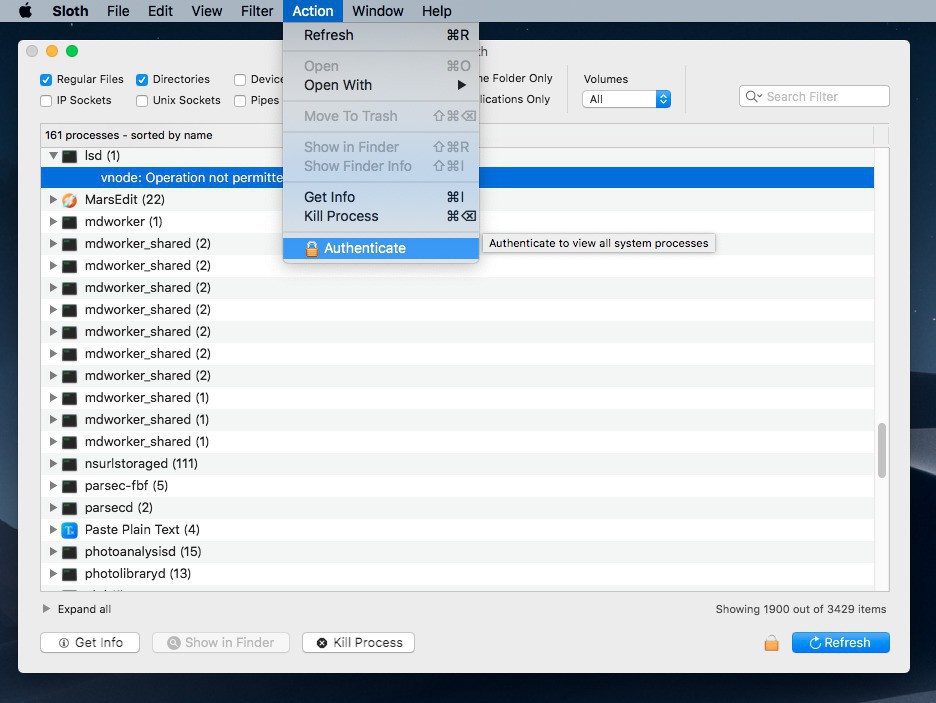This screenshot has height=703, width=936.
Task: Open the View menu
Action: click(207, 11)
